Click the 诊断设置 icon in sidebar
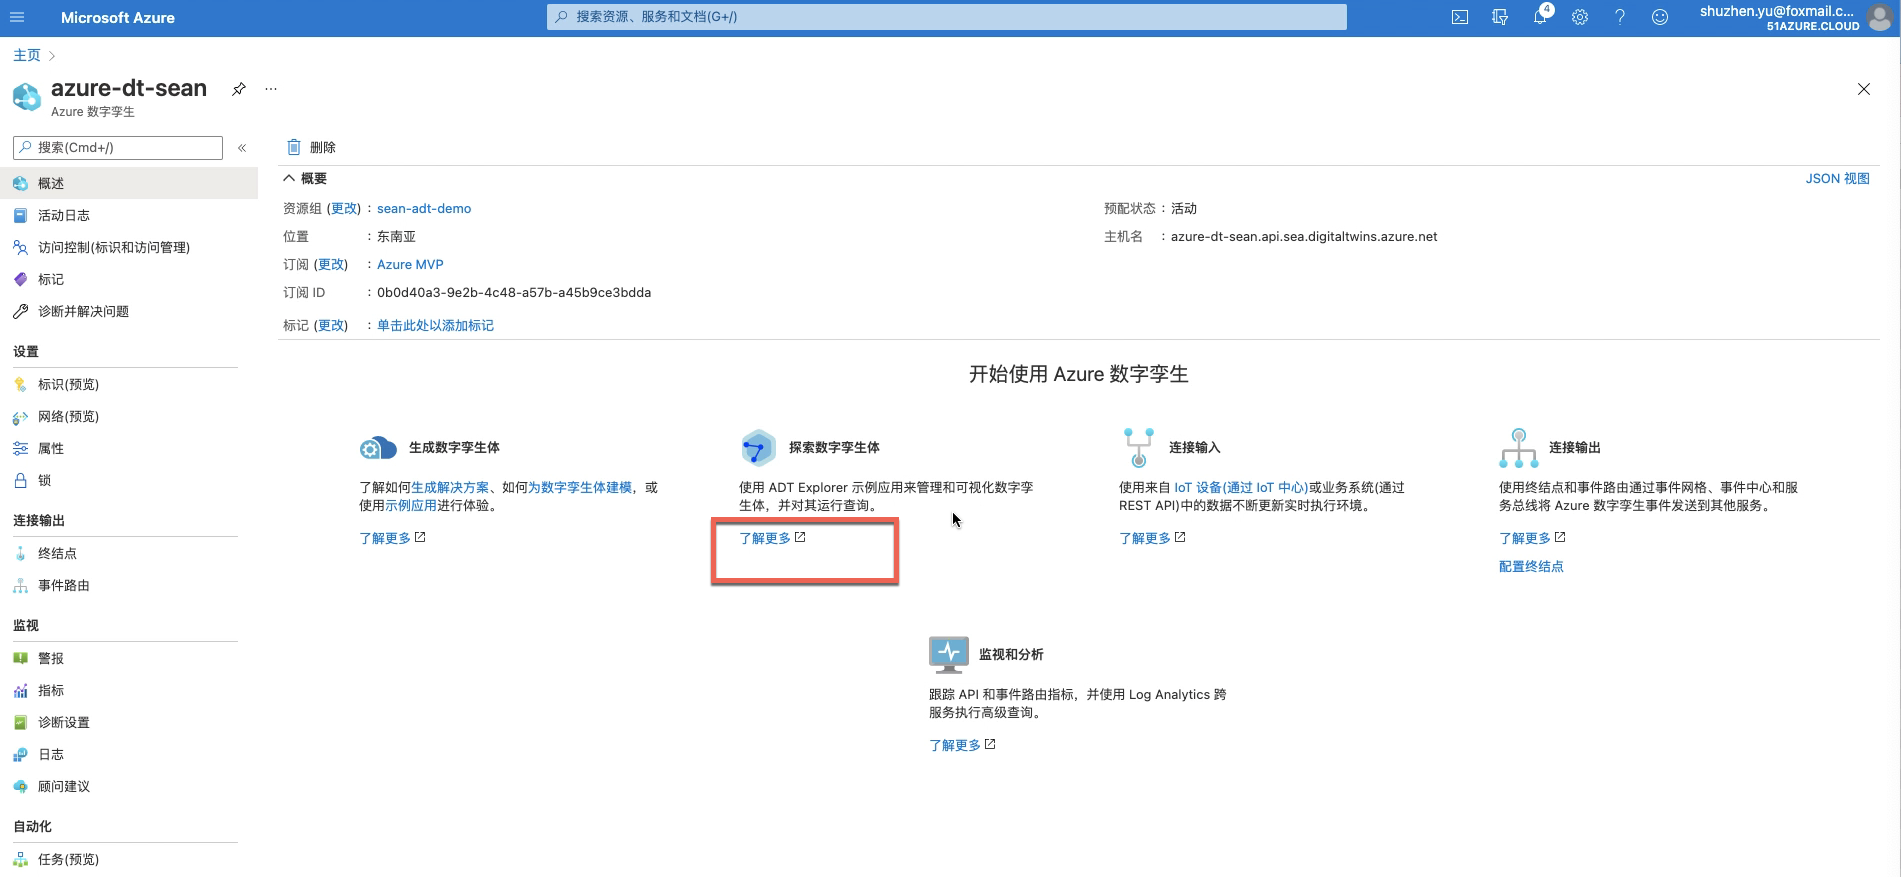 20,723
